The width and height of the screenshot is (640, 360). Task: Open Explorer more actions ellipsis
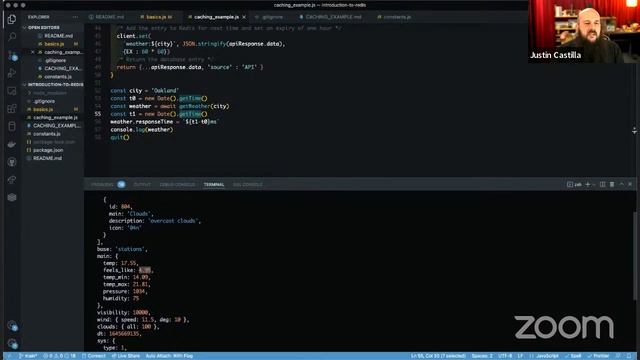[75, 17]
